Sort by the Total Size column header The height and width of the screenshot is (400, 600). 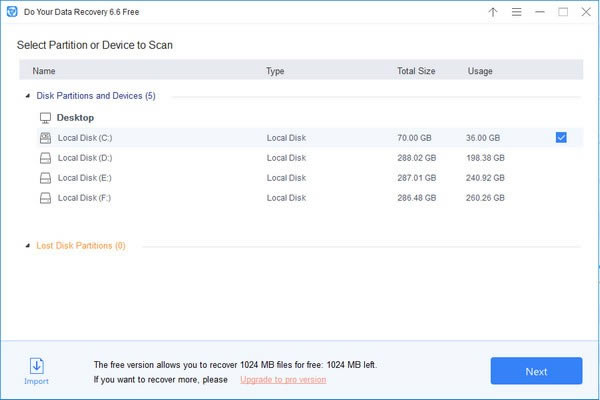(416, 72)
